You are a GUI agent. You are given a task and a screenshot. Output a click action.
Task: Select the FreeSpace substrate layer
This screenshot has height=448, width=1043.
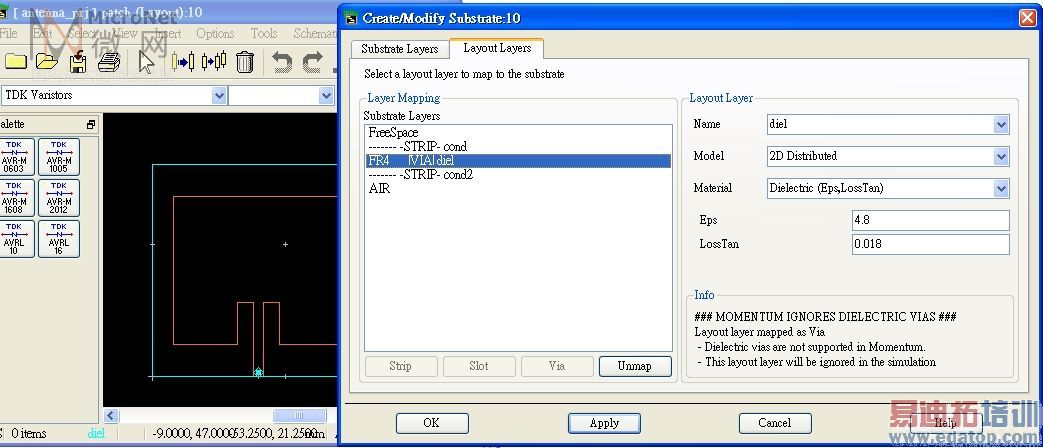518,133
